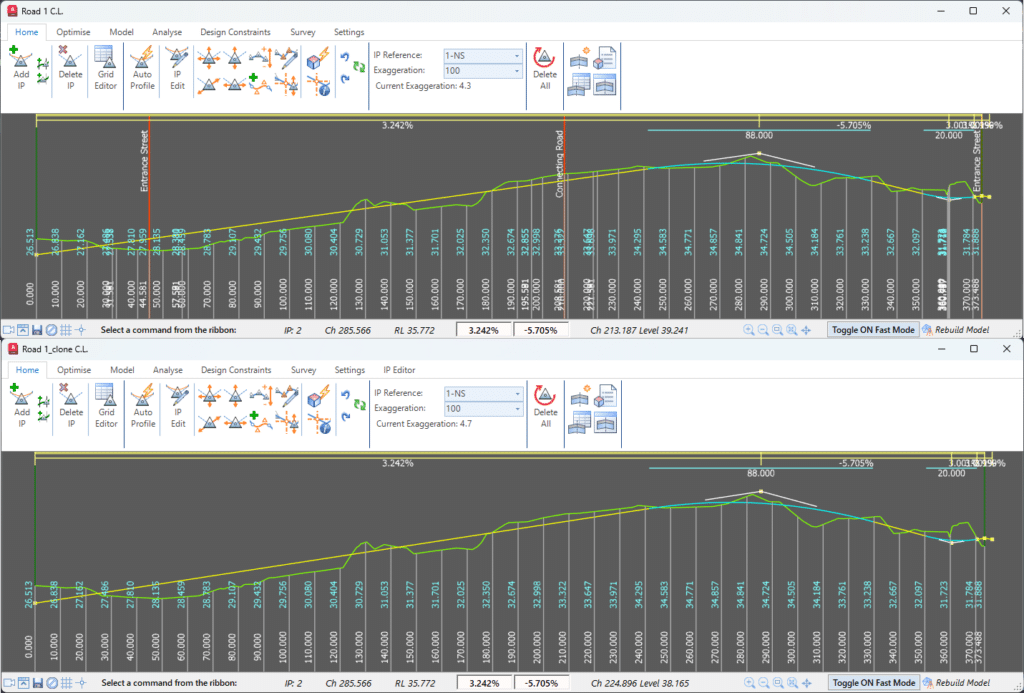Screen dimensions: 1024x693
Task: Open Grid Editor in Road 1 window
Action: 105,69
